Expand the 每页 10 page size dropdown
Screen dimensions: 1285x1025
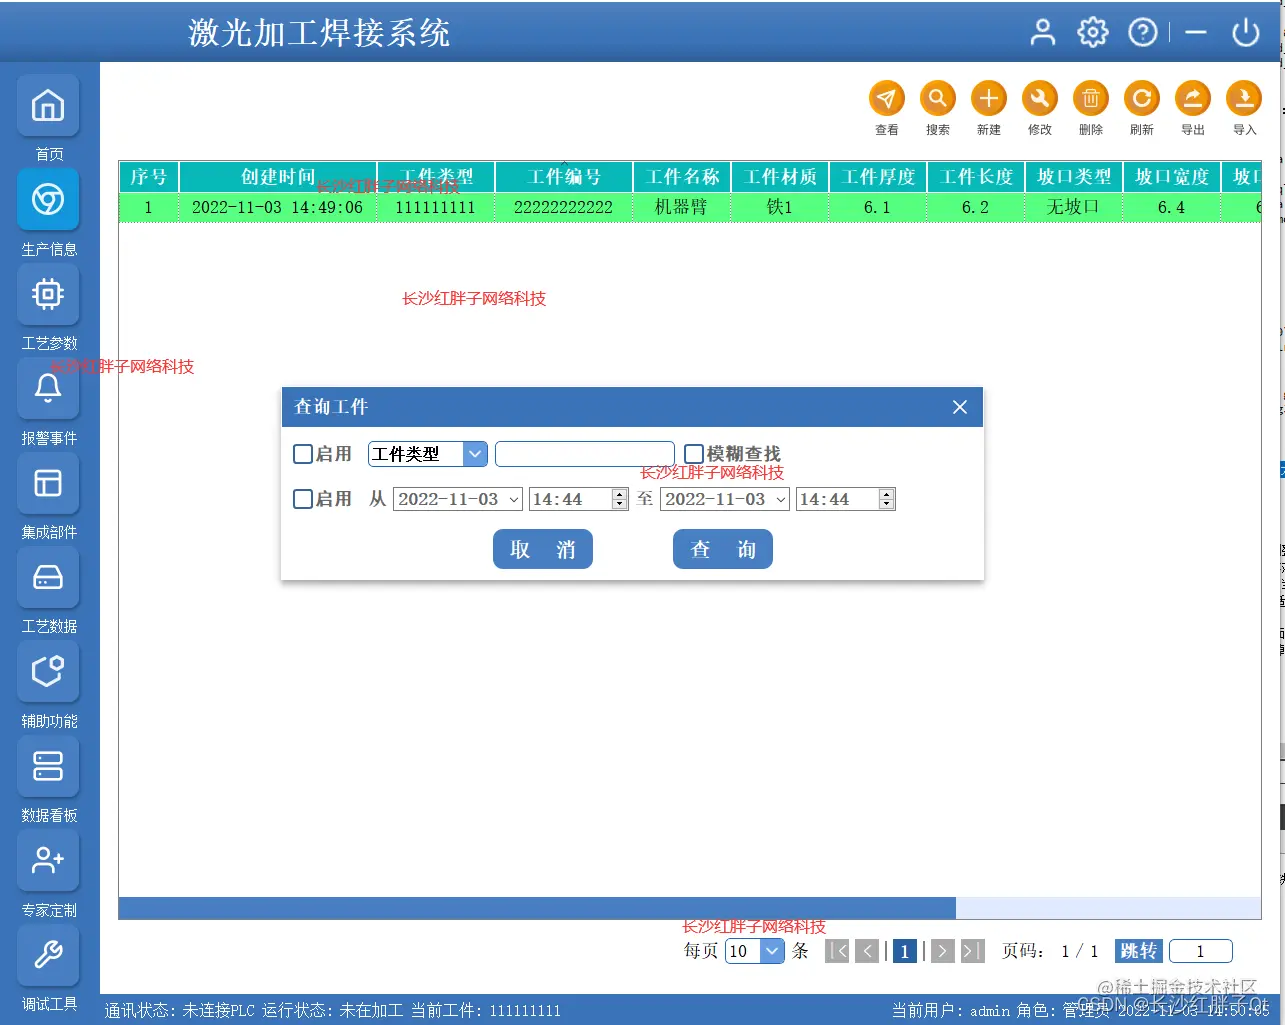[772, 951]
